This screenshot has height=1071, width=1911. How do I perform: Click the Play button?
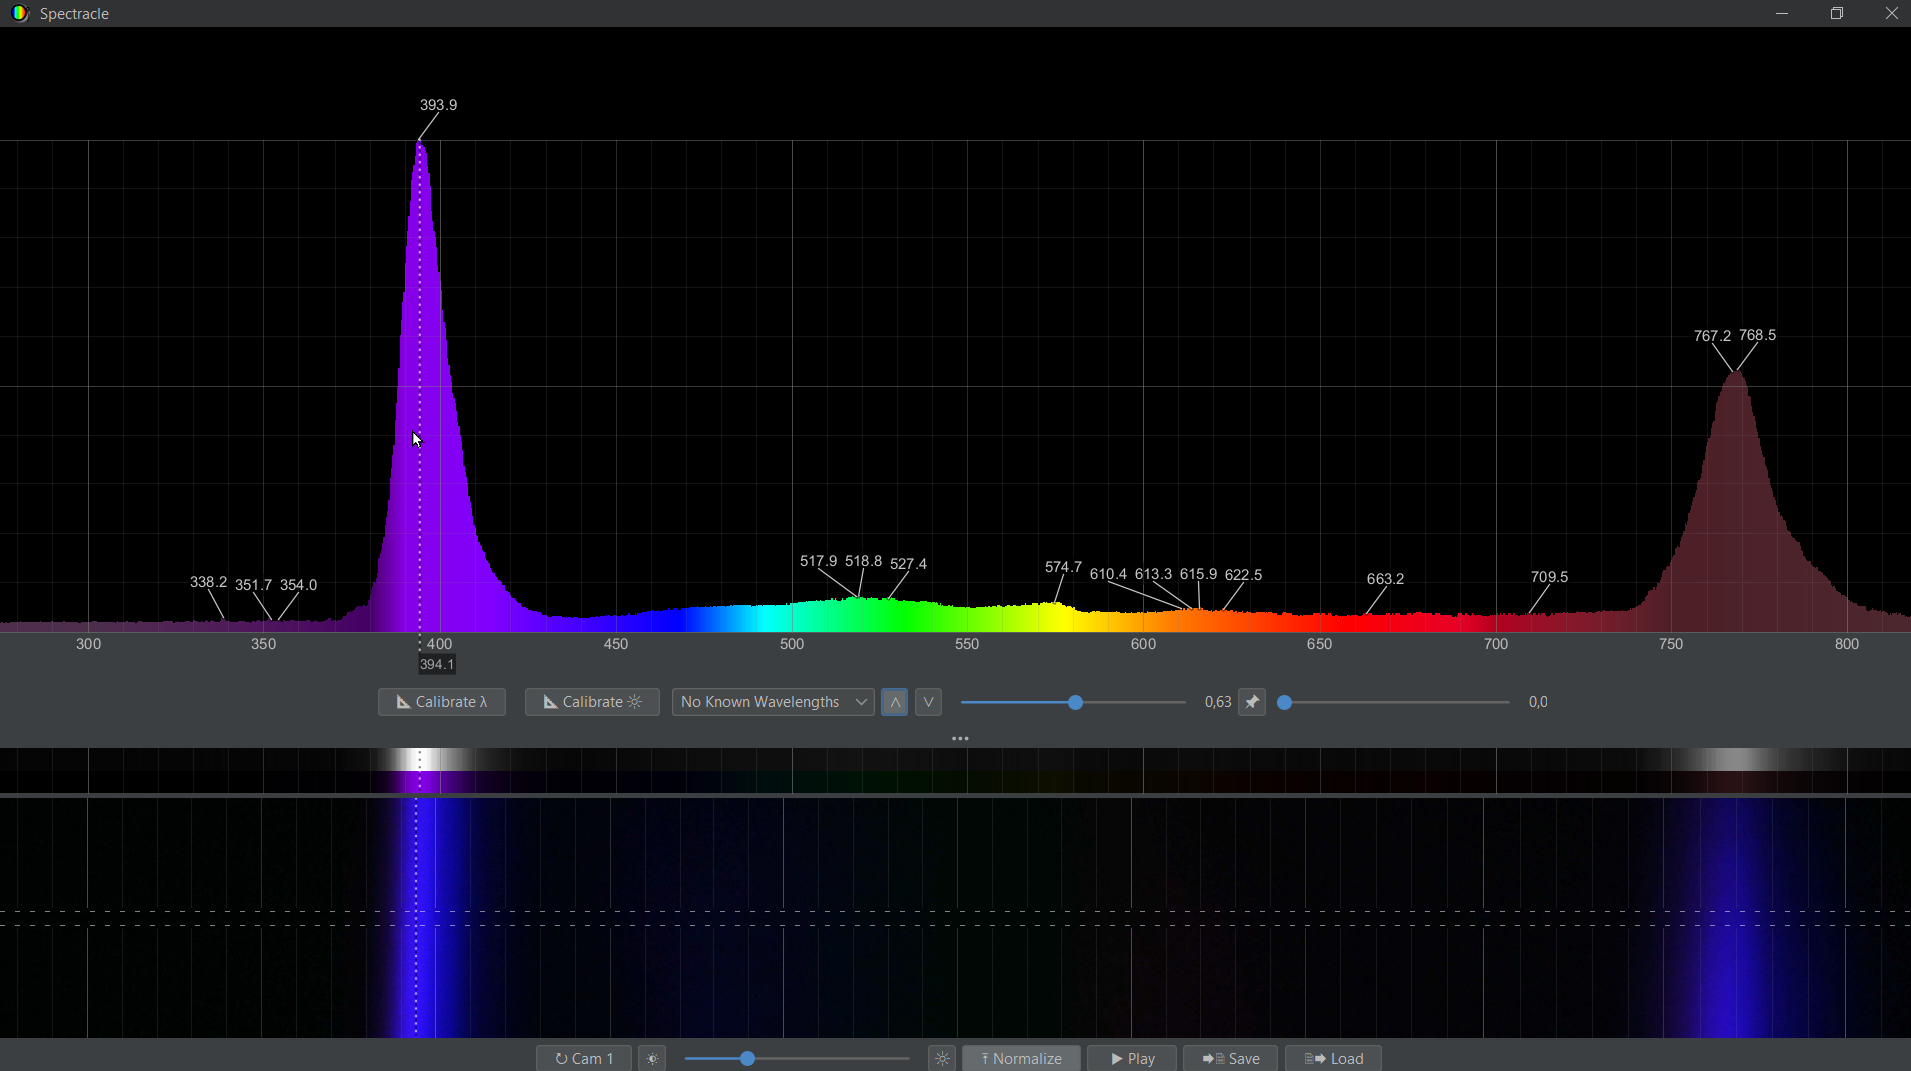click(x=1132, y=1058)
